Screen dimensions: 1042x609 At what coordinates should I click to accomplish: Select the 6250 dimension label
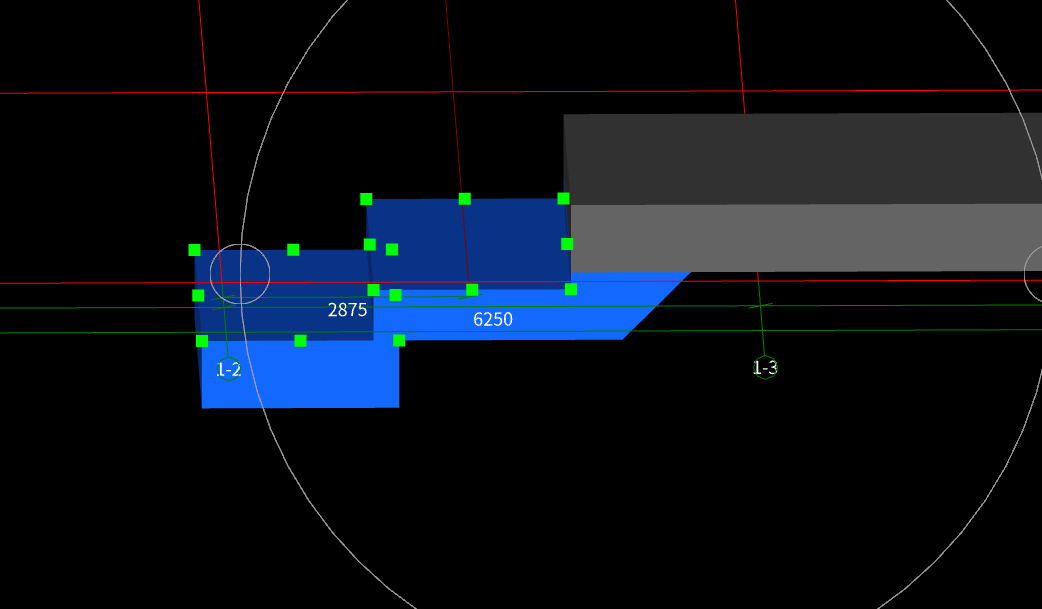tap(492, 319)
